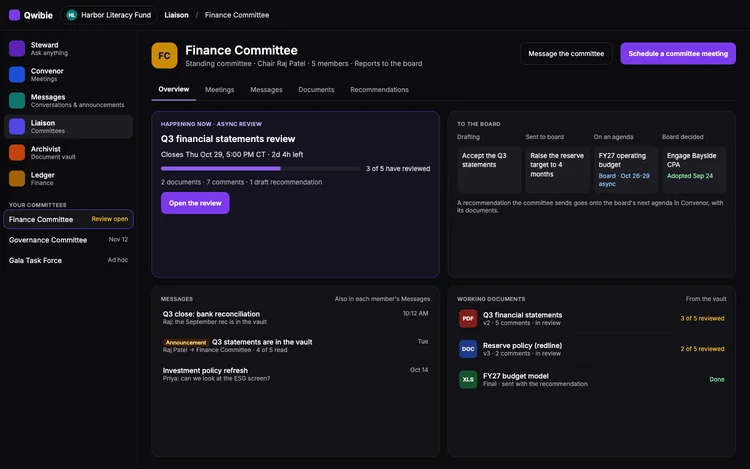
Task: Open the FY27 budget model XLS icon
Action: [x=468, y=380]
